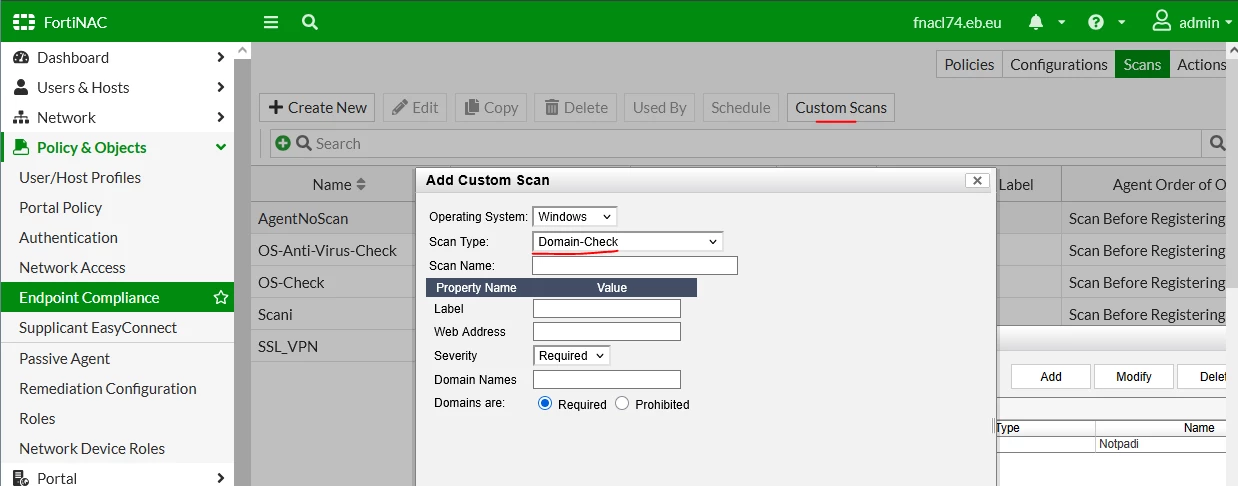Image resolution: width=1238 pixels, height=486 pixels.
Task: Click the Policy & Objects icon
Action: pyautogui.click(x=21, y=148)
